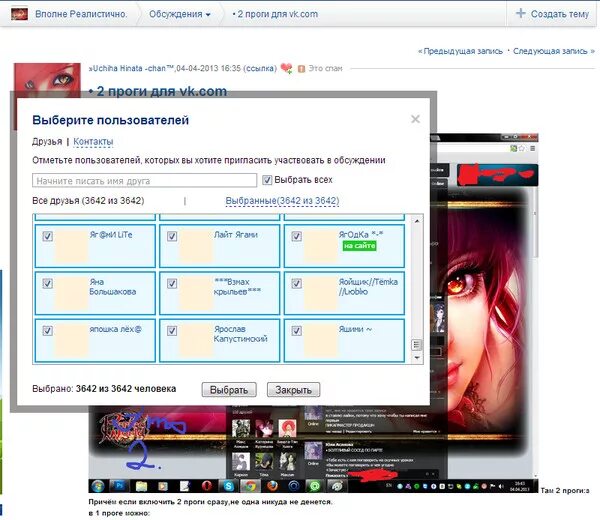
Task: Click the clock in the embedded taskbar
Action: click(520, 486)
